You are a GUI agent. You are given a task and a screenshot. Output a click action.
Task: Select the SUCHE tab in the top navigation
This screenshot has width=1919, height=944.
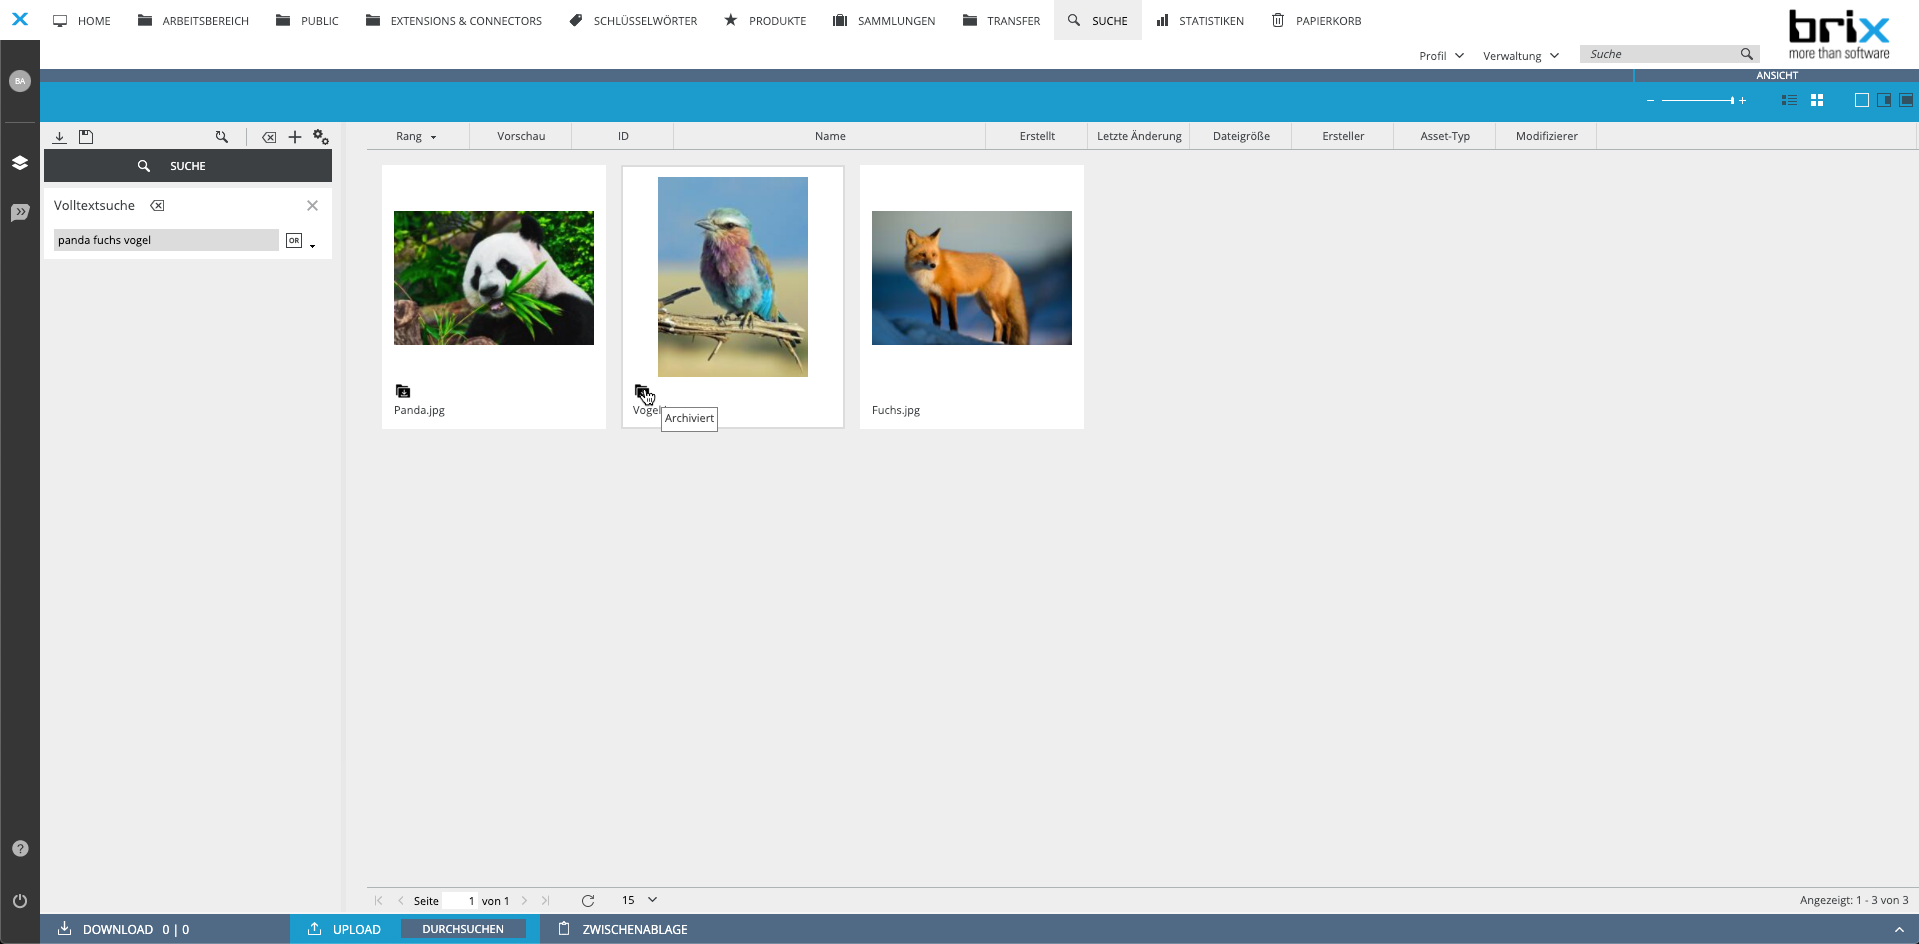click(x=1097, y=20)
